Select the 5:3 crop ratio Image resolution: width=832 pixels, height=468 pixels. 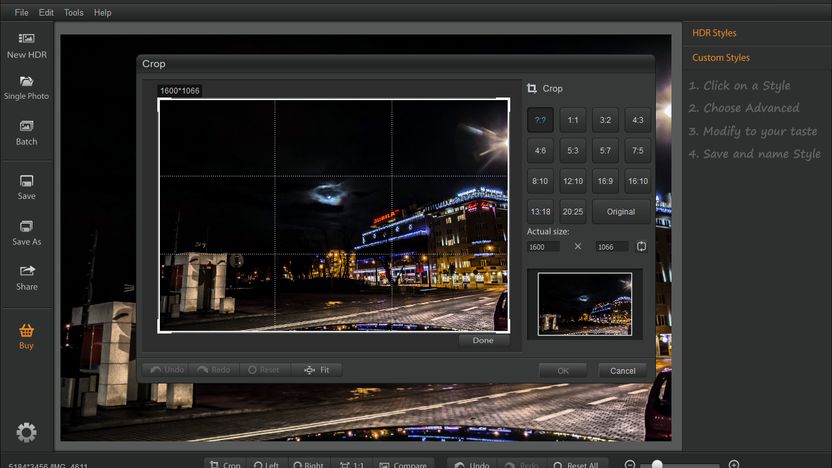573,151
